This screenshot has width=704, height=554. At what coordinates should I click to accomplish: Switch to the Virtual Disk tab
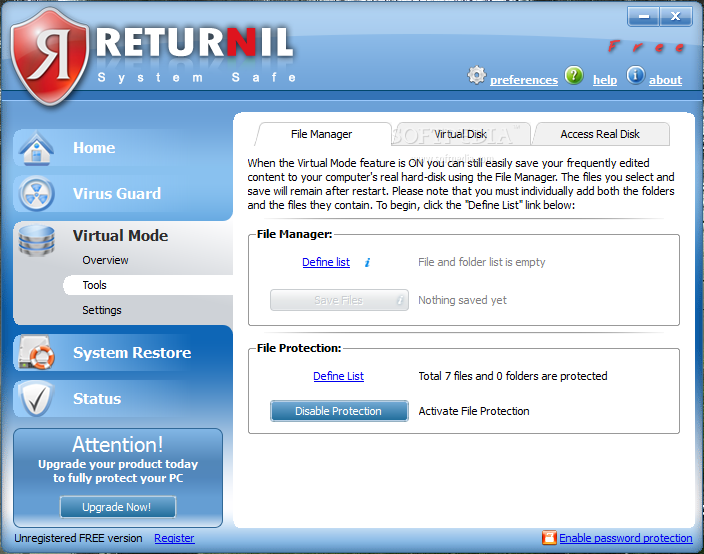pos(461,134)
